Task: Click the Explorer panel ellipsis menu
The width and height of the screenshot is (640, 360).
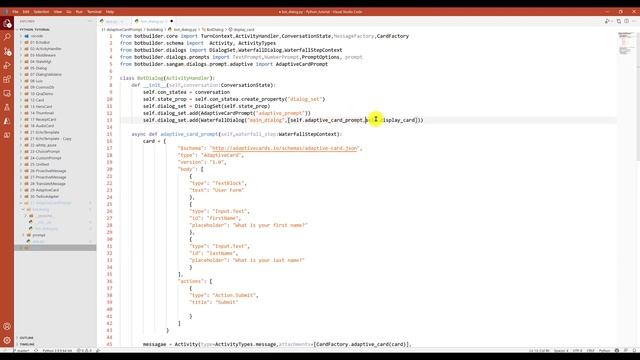Action: (90, 21)
